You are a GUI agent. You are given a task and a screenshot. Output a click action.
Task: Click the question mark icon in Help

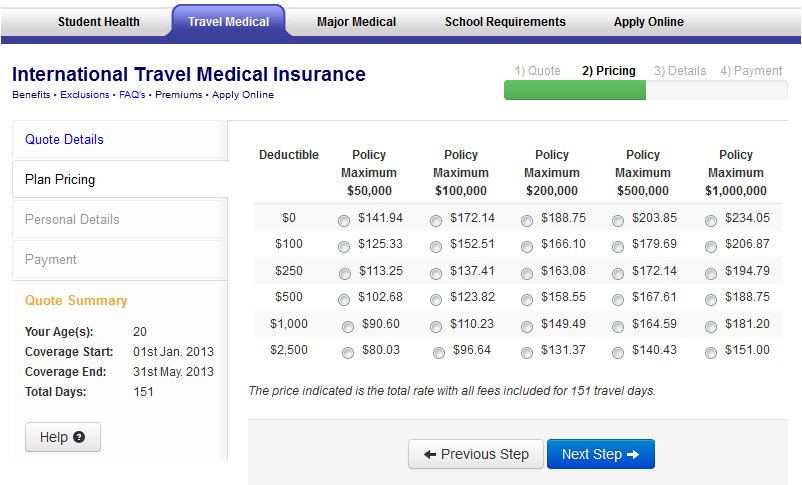pos(79,437)
